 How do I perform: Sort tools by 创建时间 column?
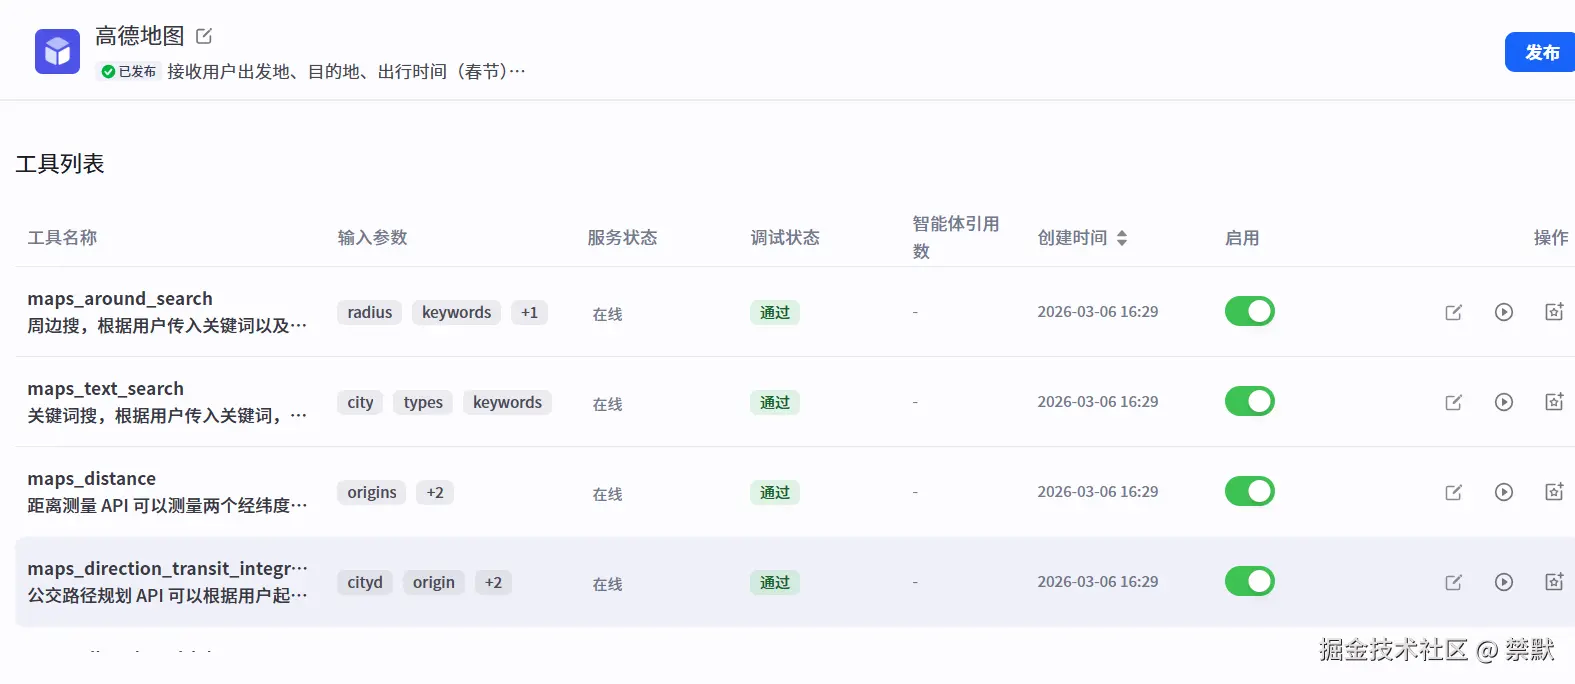[1122, 238]
